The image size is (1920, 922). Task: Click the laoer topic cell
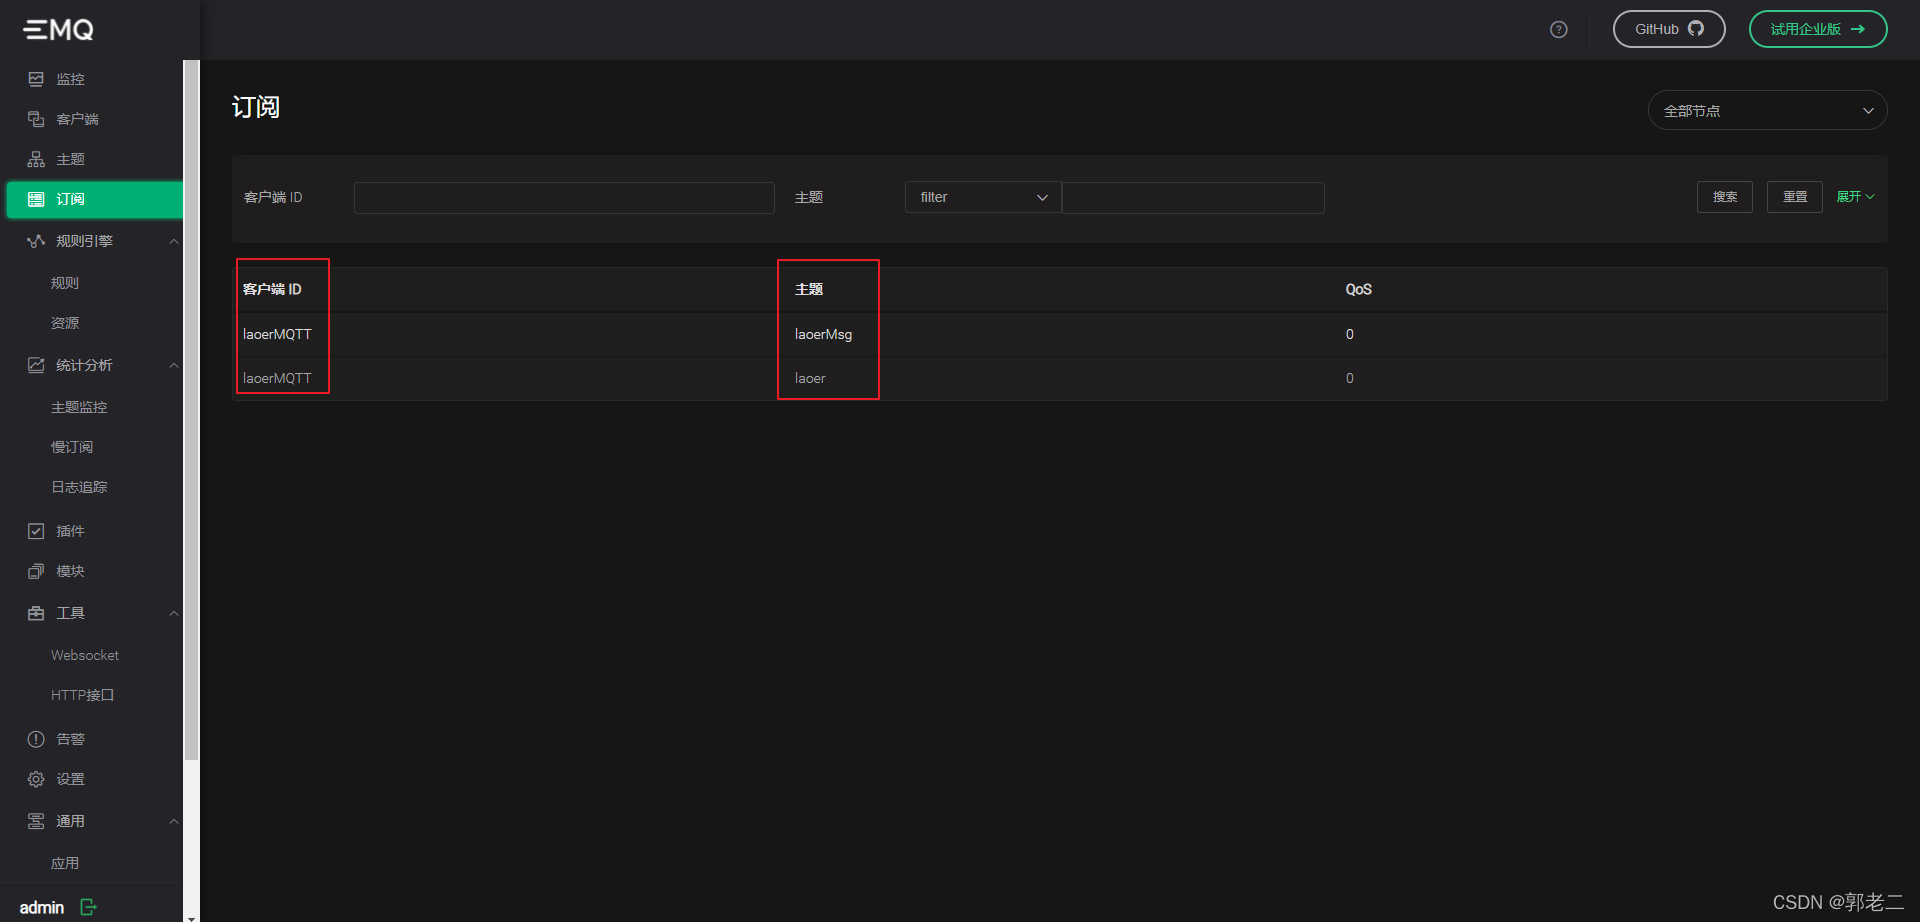(x=810, y=378)
